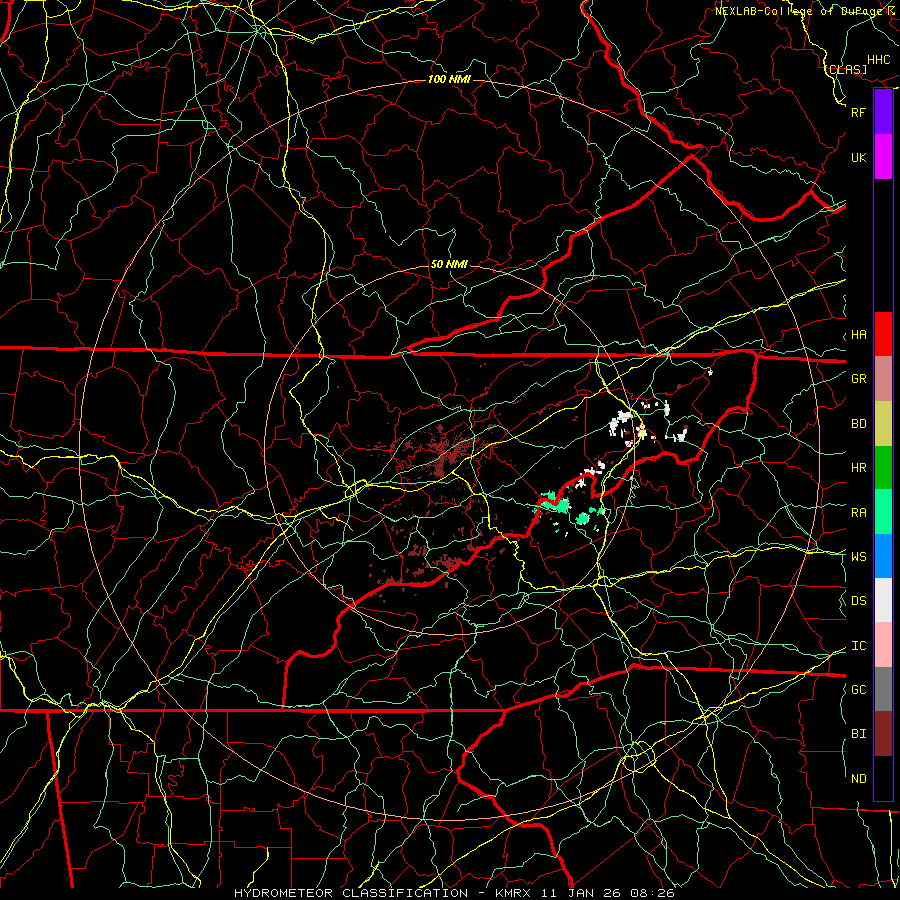The height and width of the screenshot is (900, 900).
Task: Click the UK legend label
Action: point(859,157)
